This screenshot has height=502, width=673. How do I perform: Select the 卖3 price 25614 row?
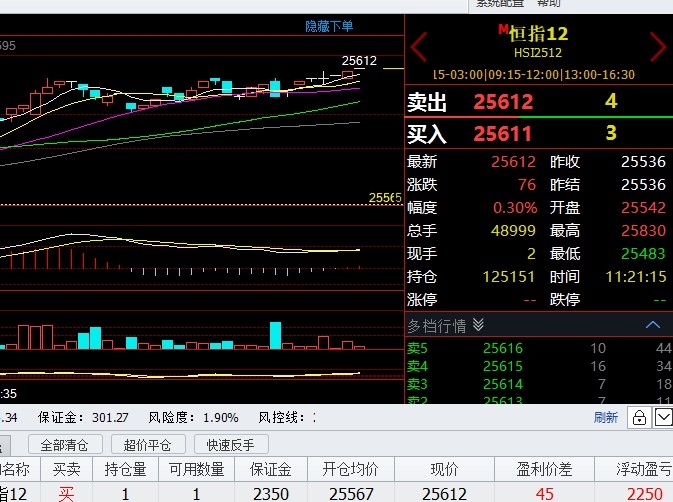pos(539,384)
